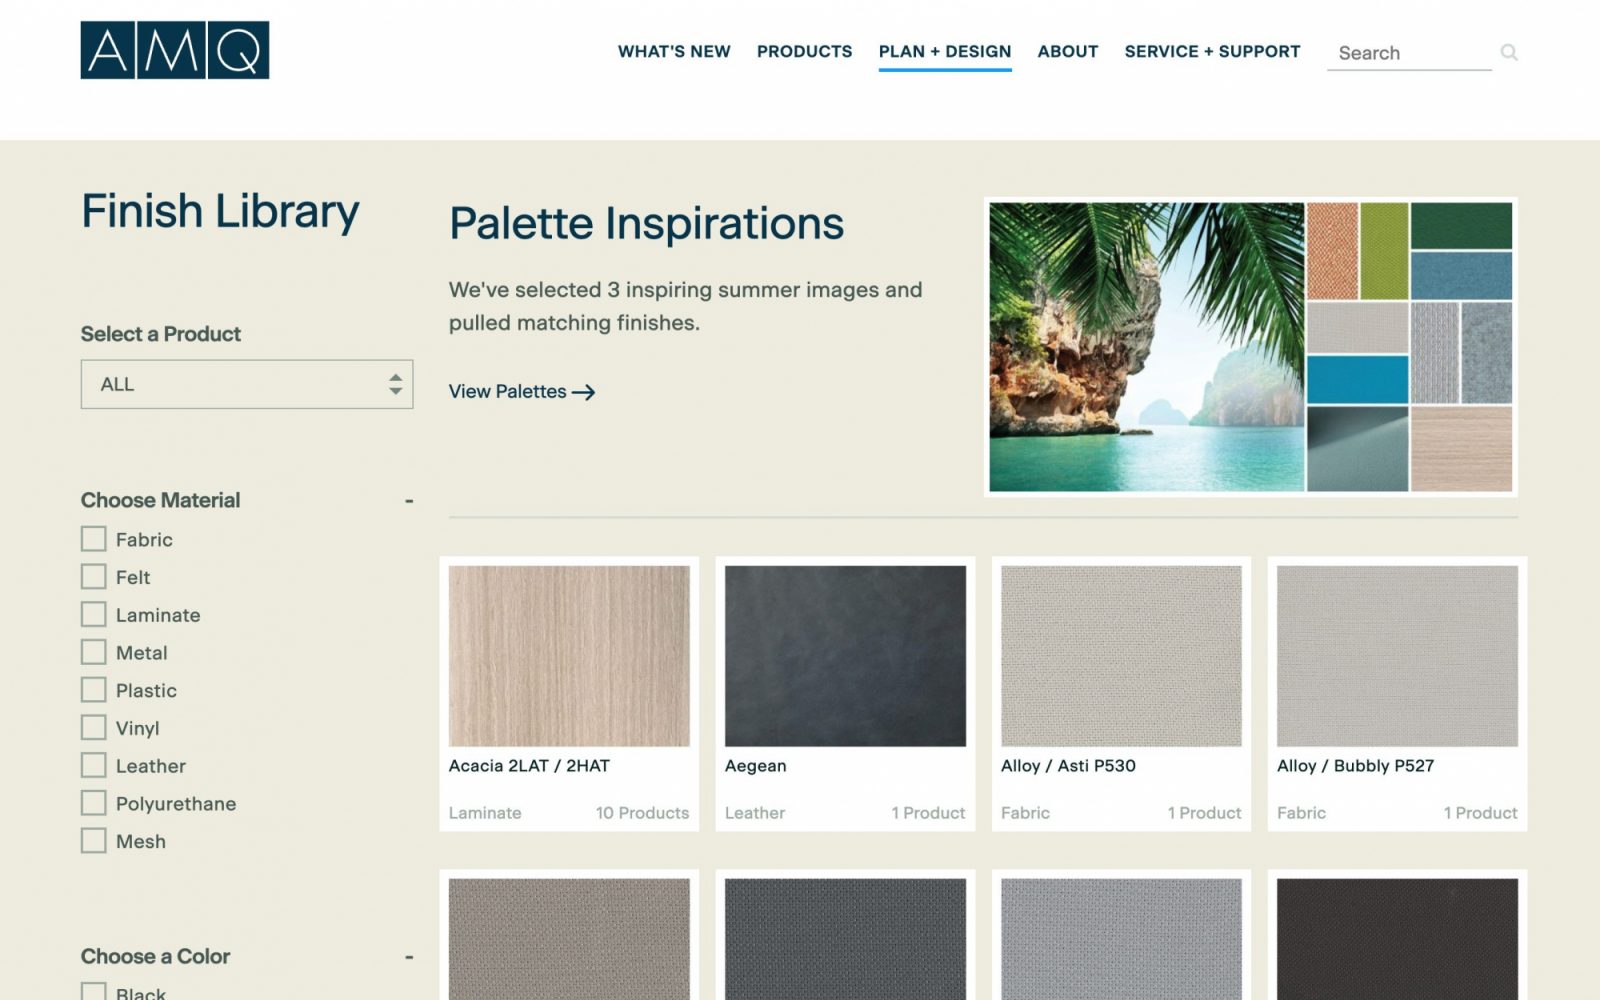Open the Alloy / Asti P530 swatch
The width and height of the screenshot is (1600, 1000).
pyautogui.click(x=1121, y=694)
